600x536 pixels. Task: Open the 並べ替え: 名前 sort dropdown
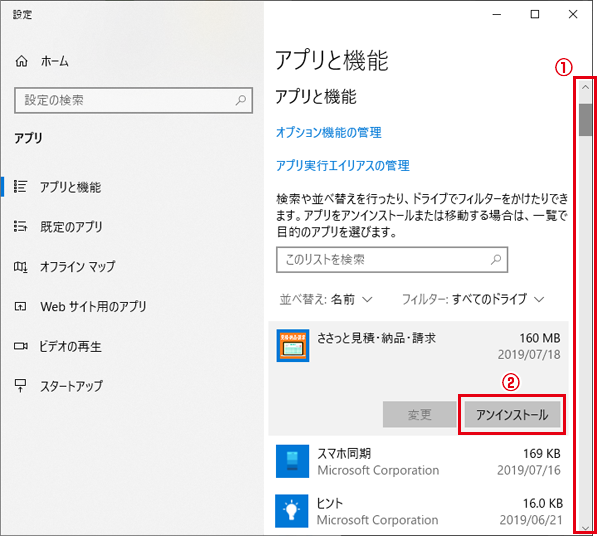[x=325, y=299]
